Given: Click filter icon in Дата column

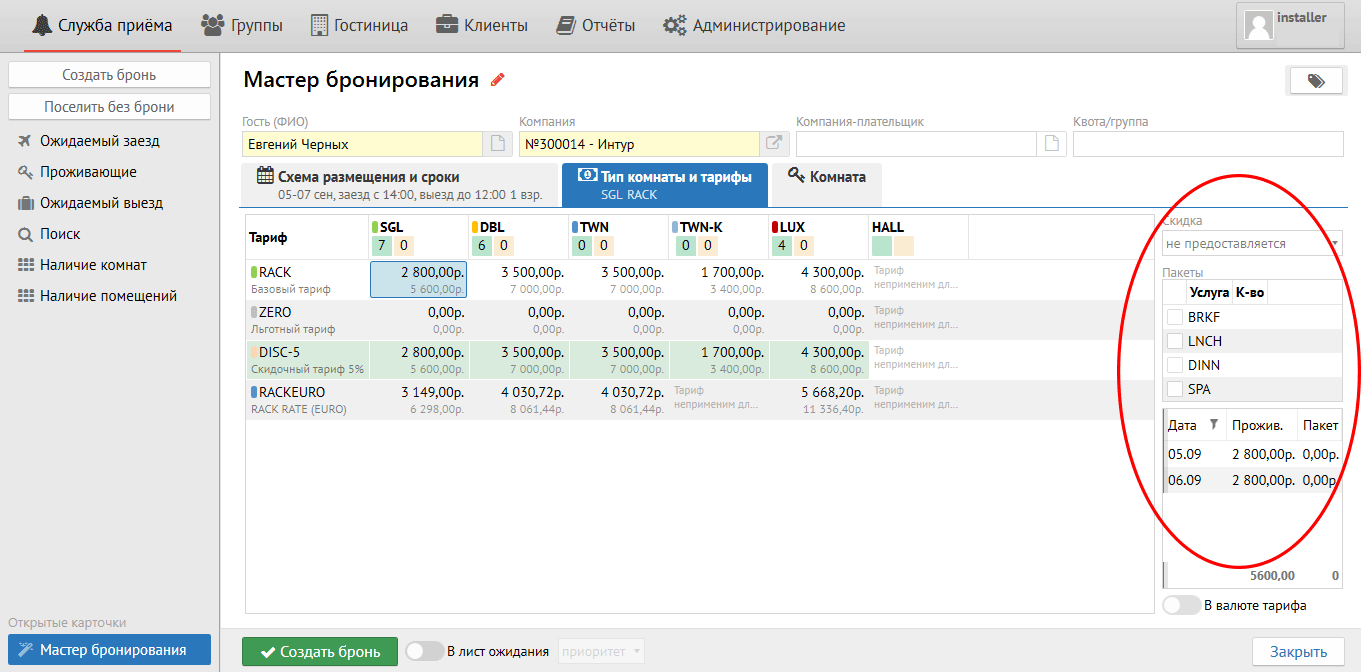Looking at the screenshot, I should tap(1214, 425).
